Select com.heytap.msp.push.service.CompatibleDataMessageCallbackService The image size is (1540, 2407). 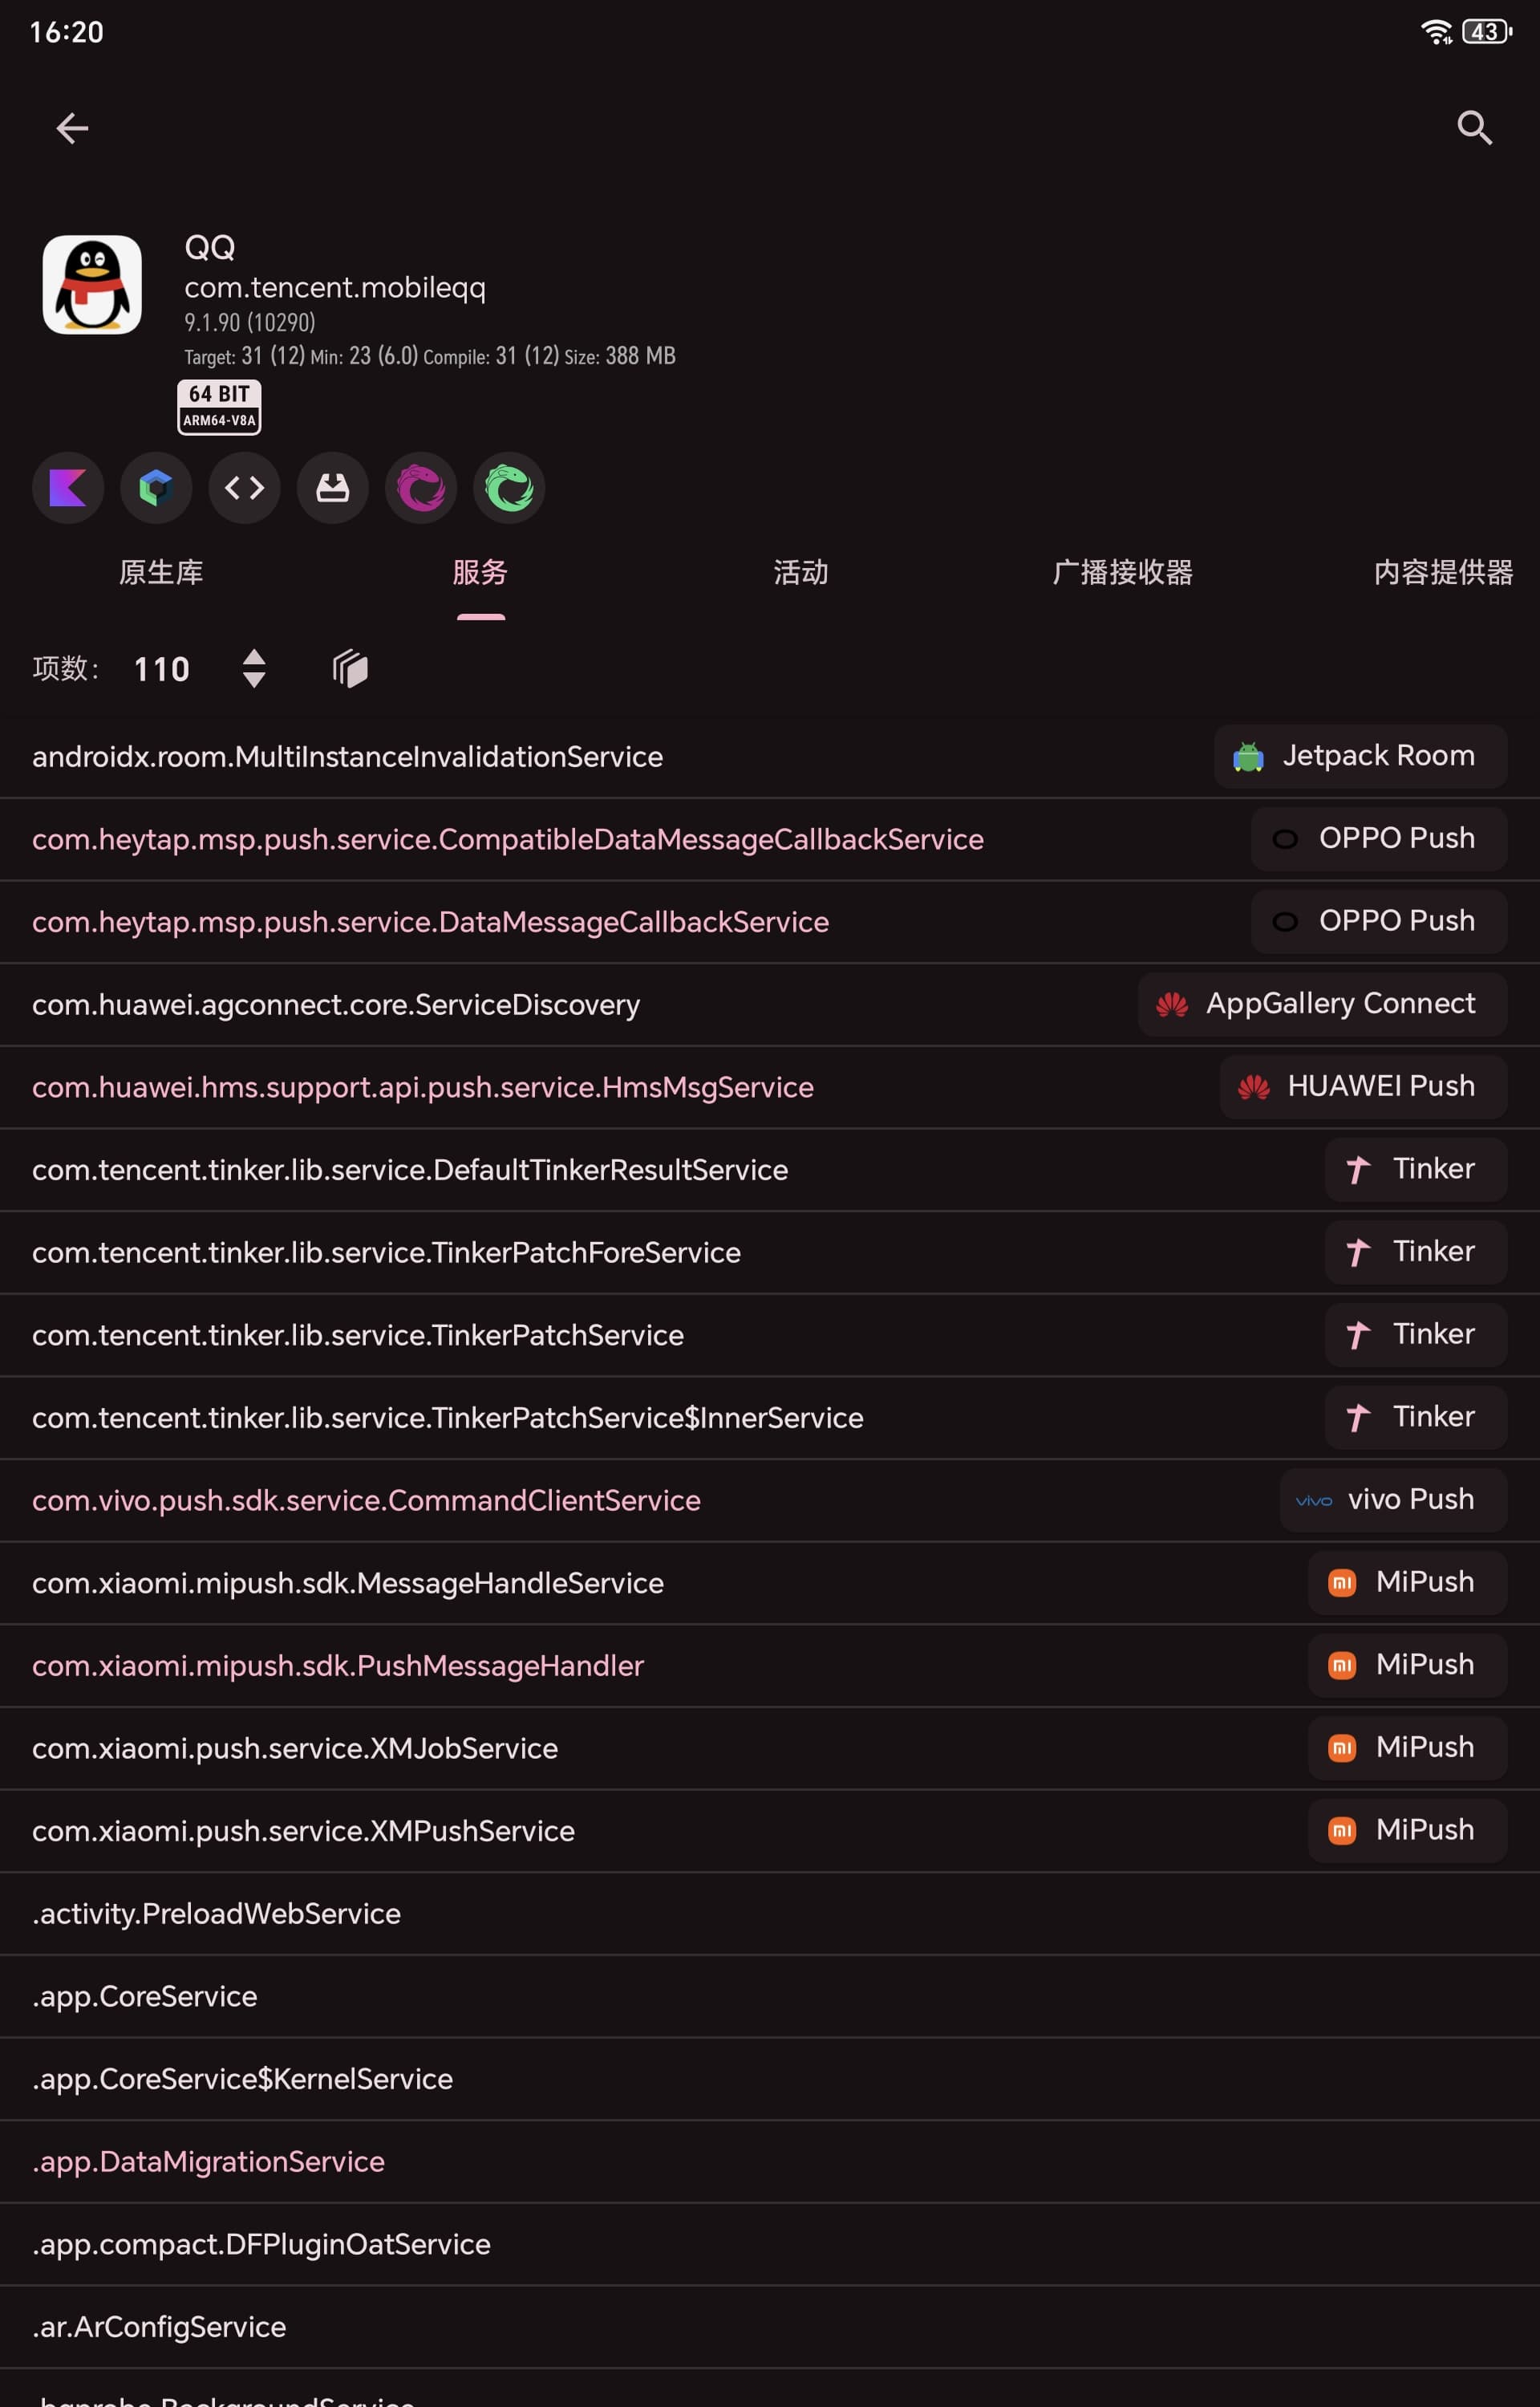[770, 840]
